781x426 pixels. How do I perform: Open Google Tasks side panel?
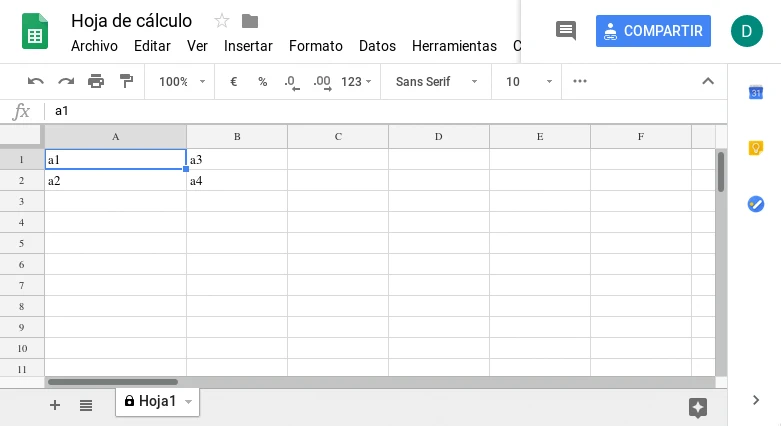756,204
